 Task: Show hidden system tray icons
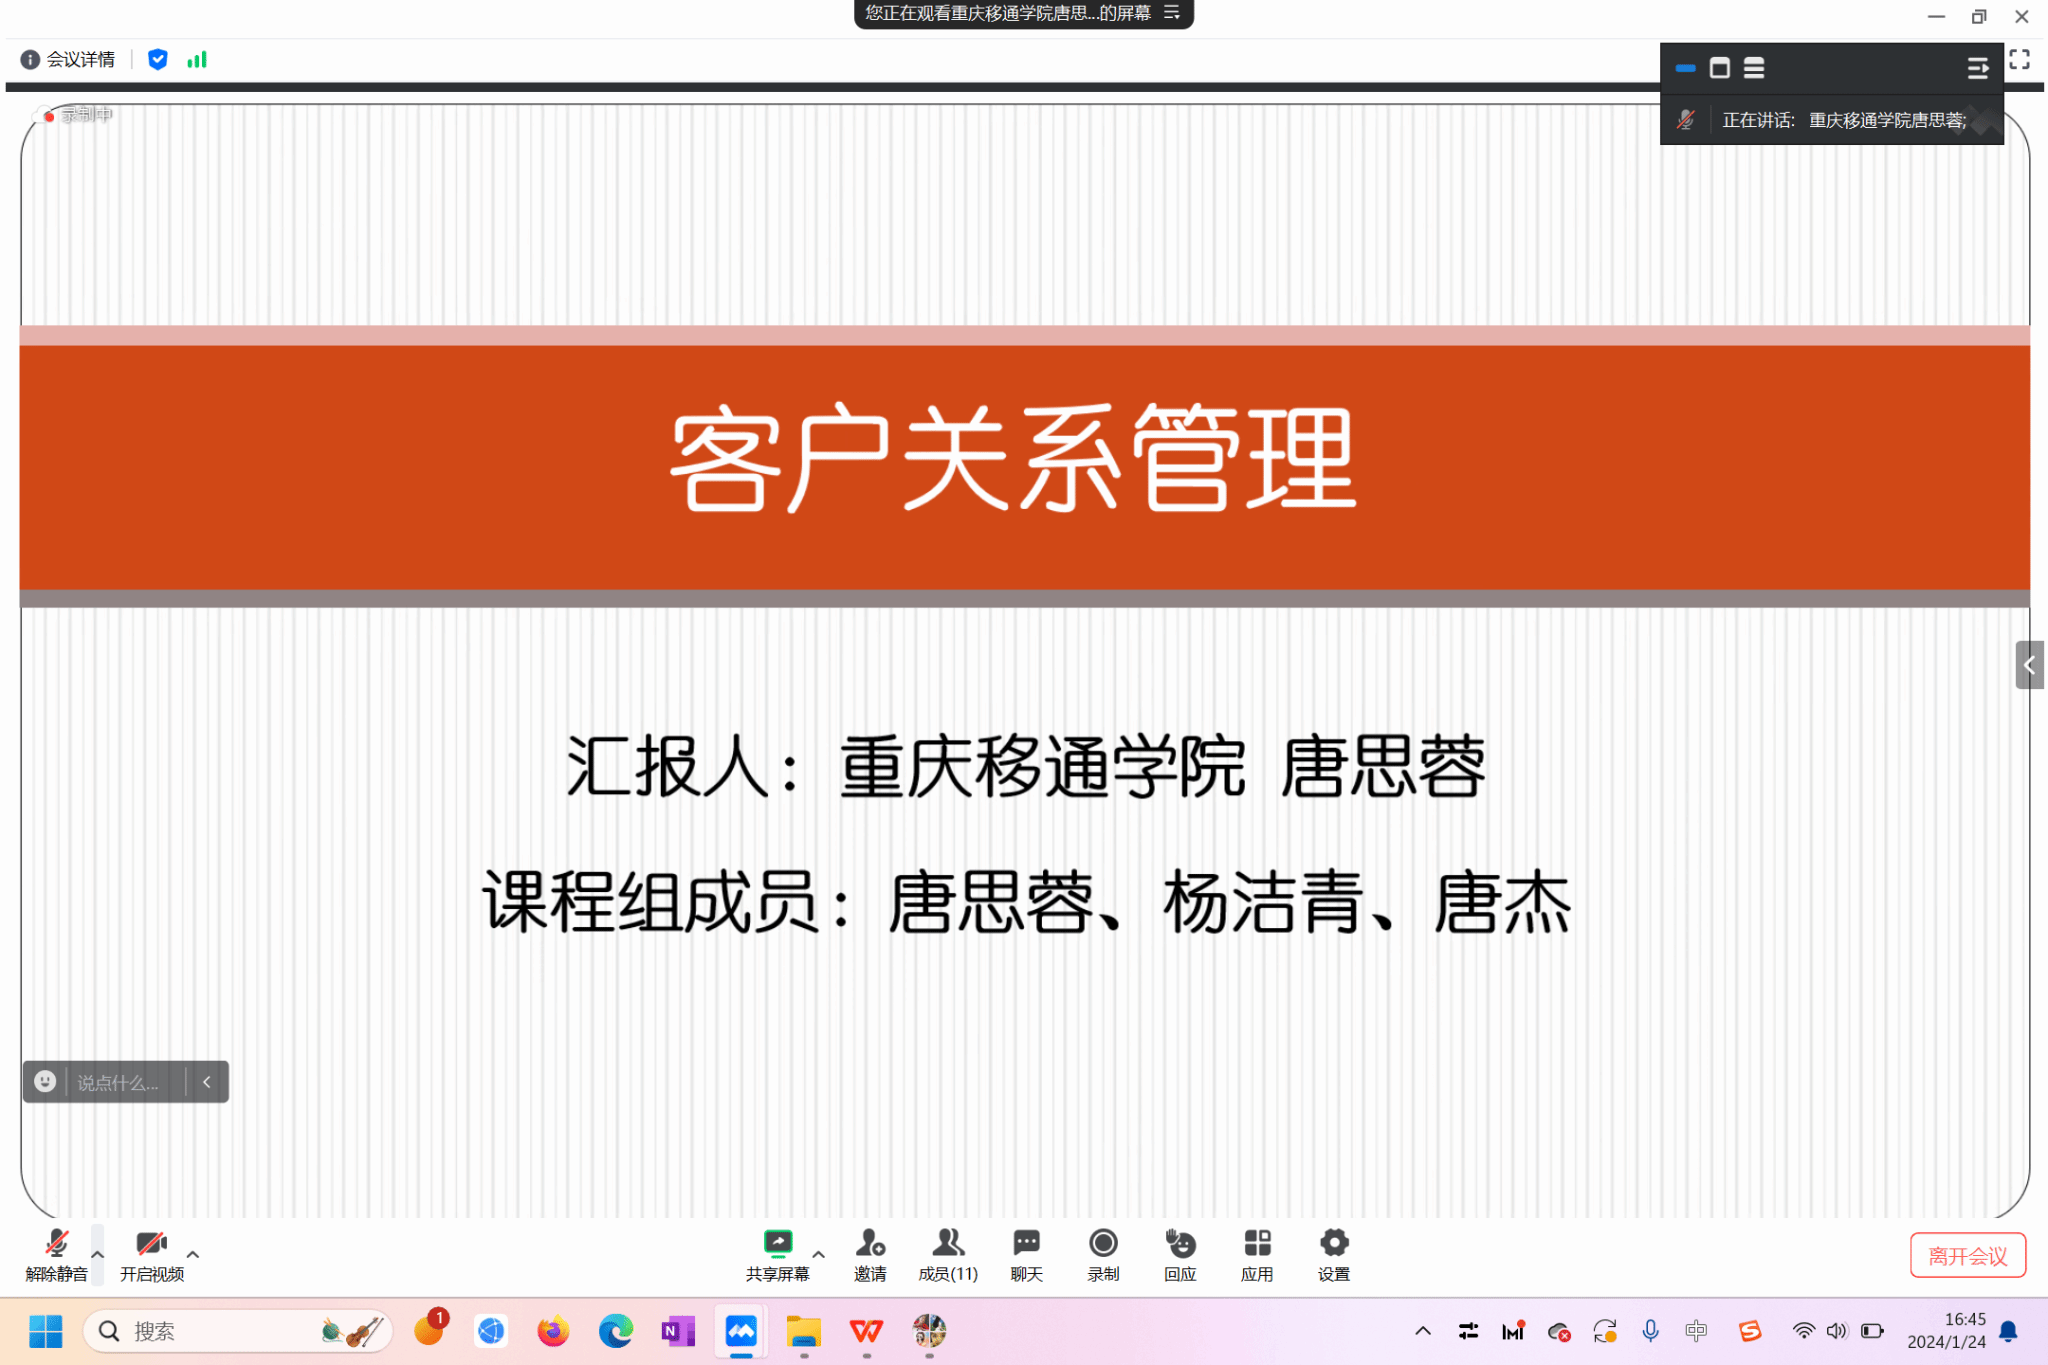tap(1423, 1331)
